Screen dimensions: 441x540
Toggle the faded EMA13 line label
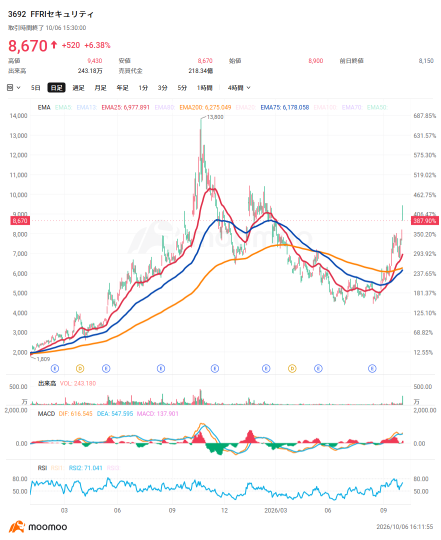(x=86, y=107)
